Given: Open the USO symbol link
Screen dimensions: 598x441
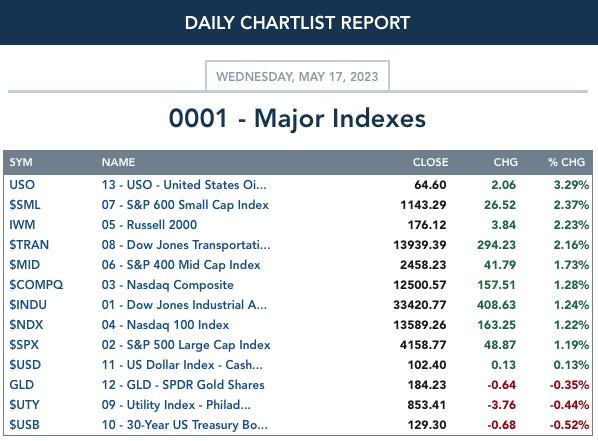Looking at the screenshot, I should 22,185.
